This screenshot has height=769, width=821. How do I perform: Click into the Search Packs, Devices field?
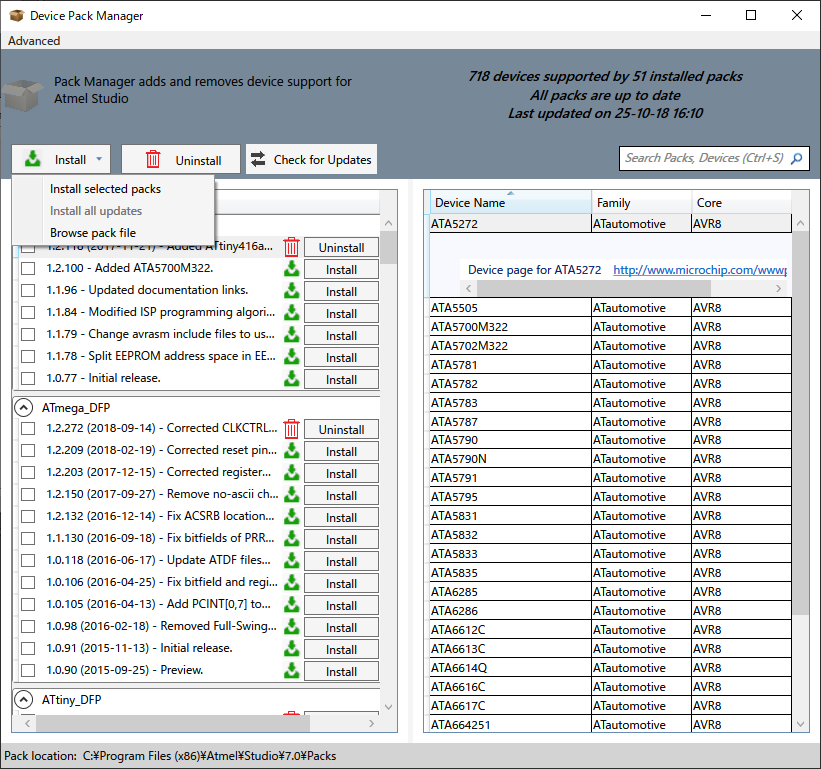(x=704, y=159)
